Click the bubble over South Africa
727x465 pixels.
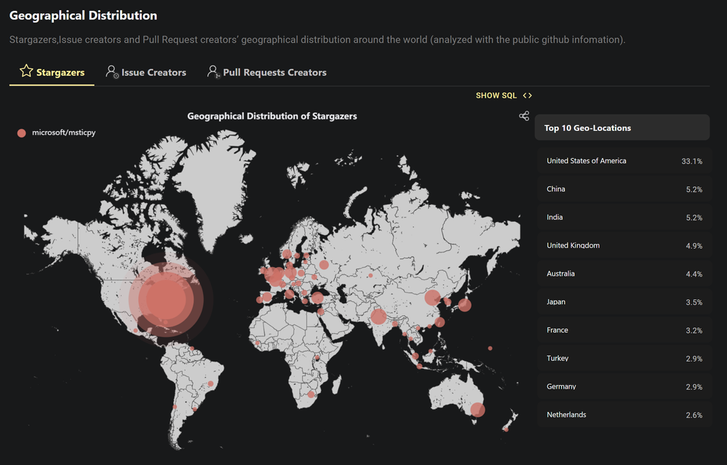point(311,395)
